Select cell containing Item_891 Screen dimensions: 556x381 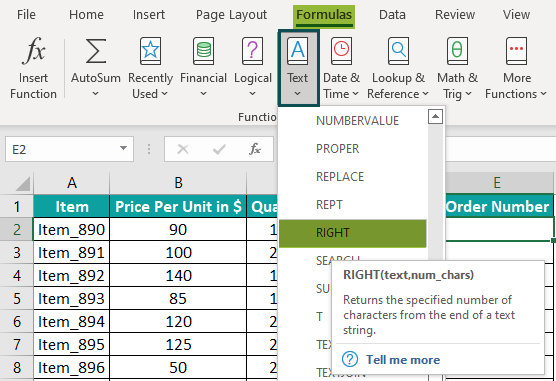tap(72, 253)
